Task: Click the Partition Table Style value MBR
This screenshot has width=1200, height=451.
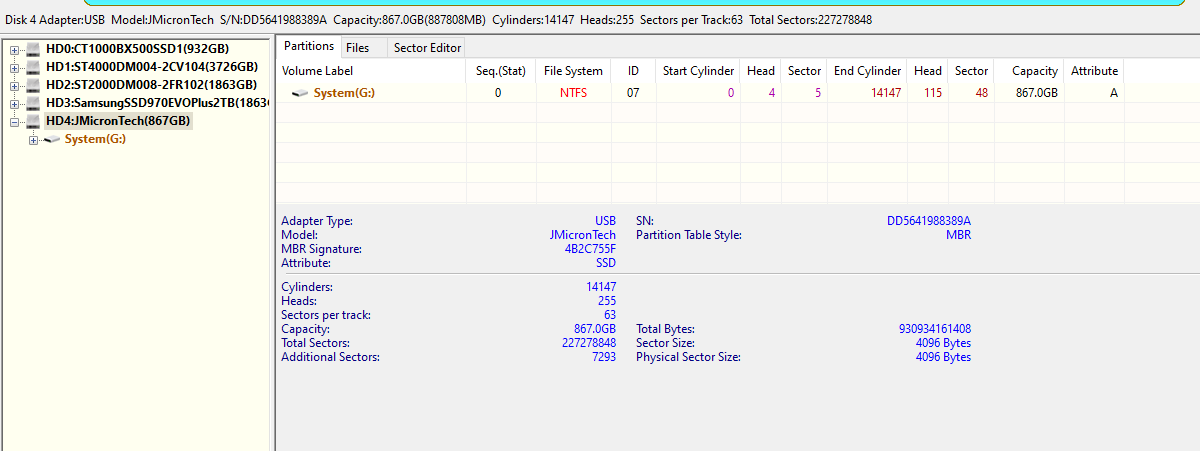Action: click(x=958, y=235)
